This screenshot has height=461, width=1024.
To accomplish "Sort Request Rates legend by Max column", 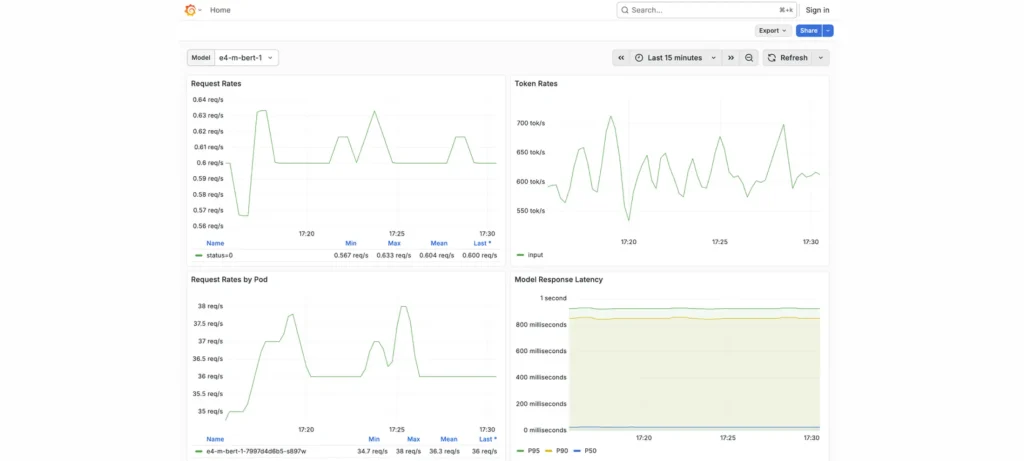I will tap(394, 243).
